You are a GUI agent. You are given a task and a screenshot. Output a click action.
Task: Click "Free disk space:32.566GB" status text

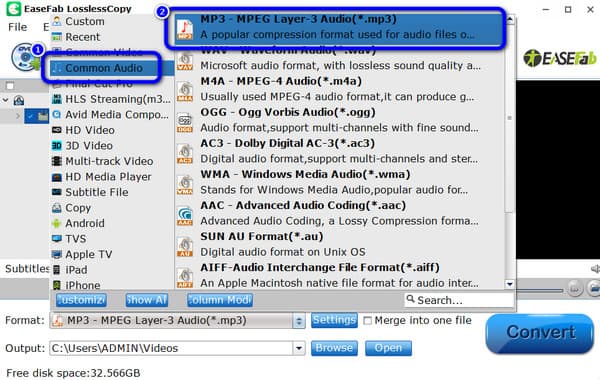point(73,373)
